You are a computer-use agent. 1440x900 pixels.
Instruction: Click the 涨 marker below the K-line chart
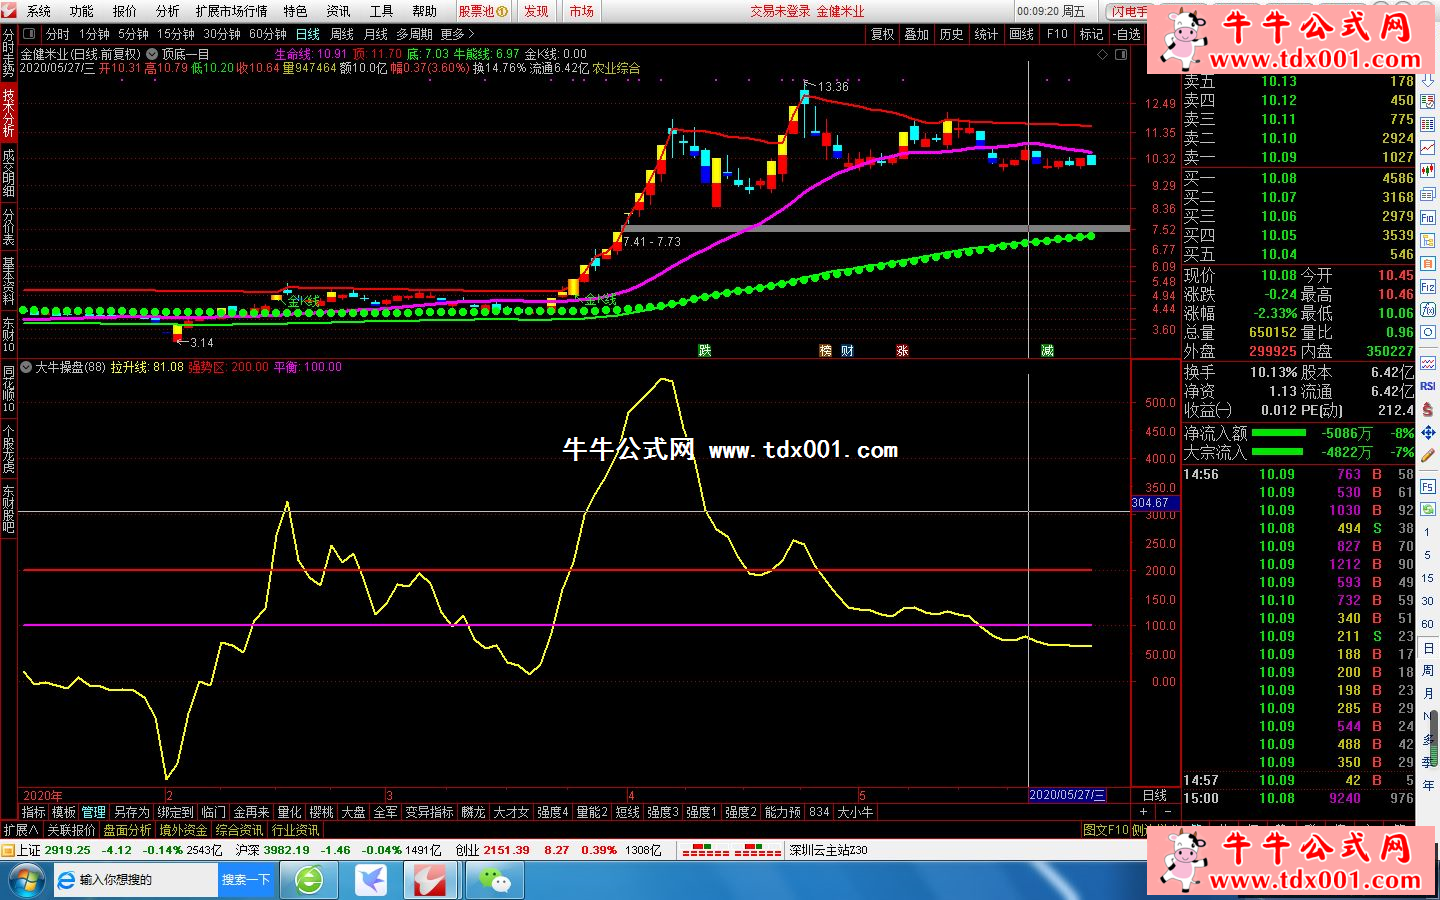coord(902,351)
